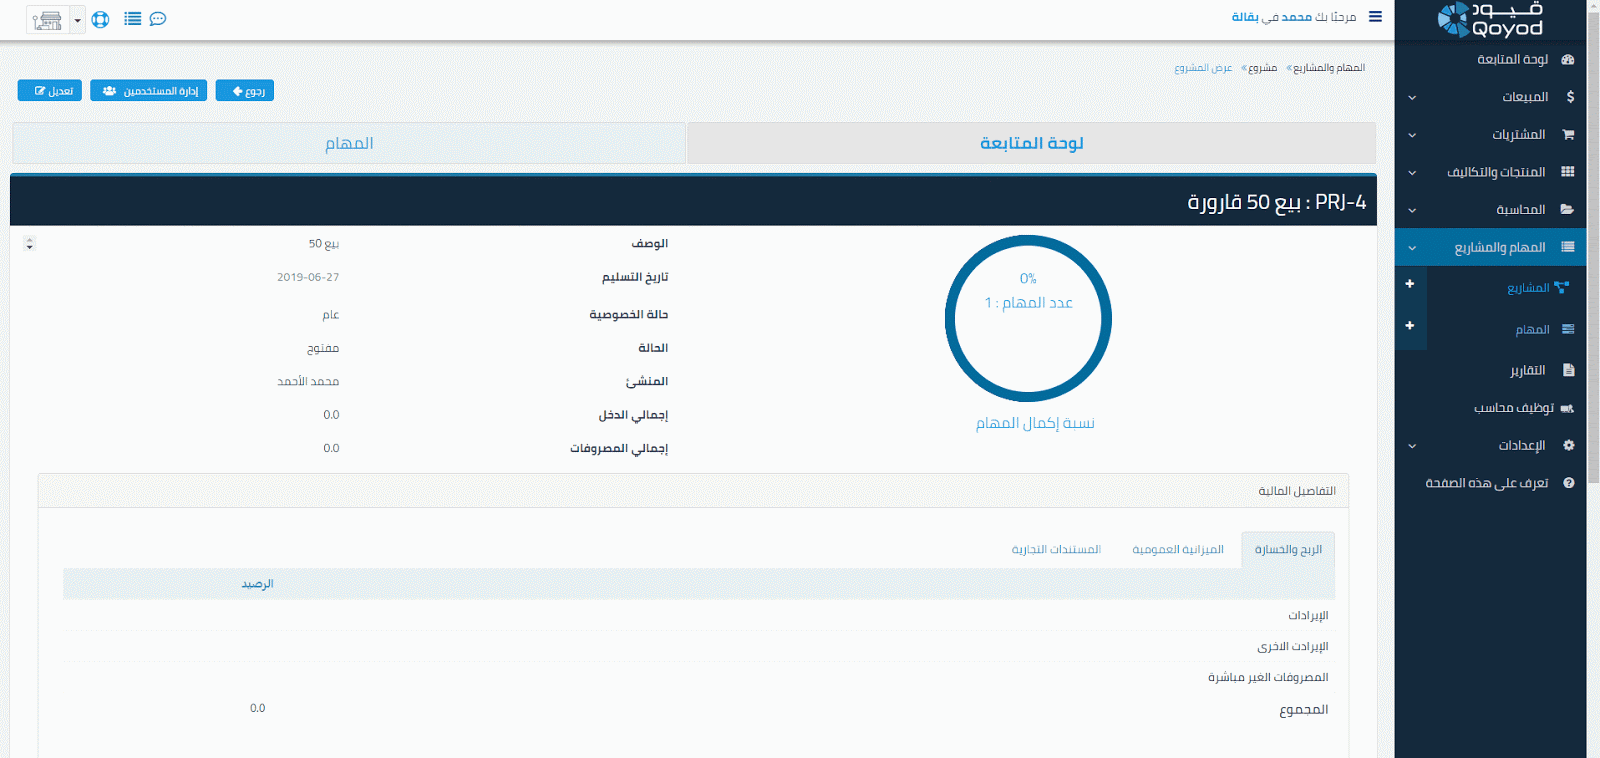Open the store selector dropdown arrow
The width and height of the screenshot is (1600, 758).
pyautogui.click(x=77, y=20)
